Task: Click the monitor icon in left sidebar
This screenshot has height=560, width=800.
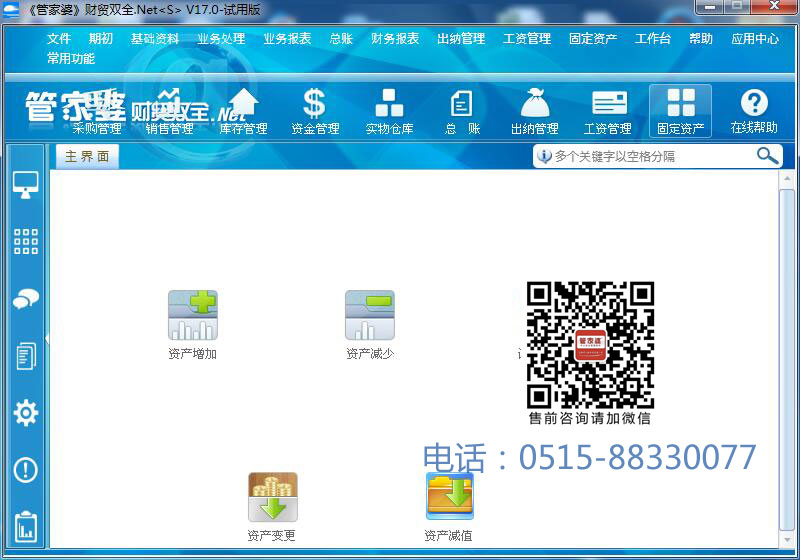Action: pos(26,185)
